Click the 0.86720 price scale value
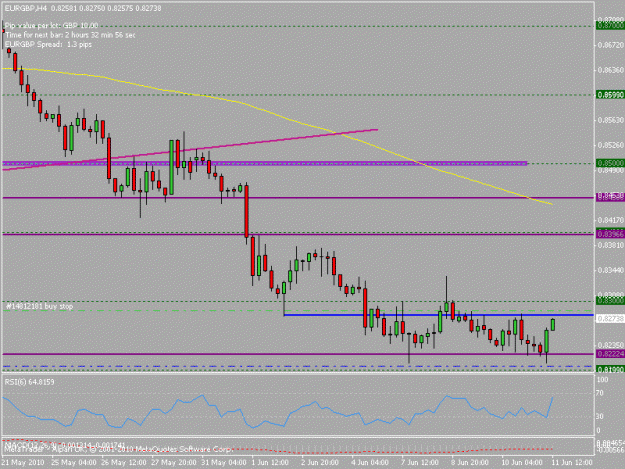 point(610,45)
